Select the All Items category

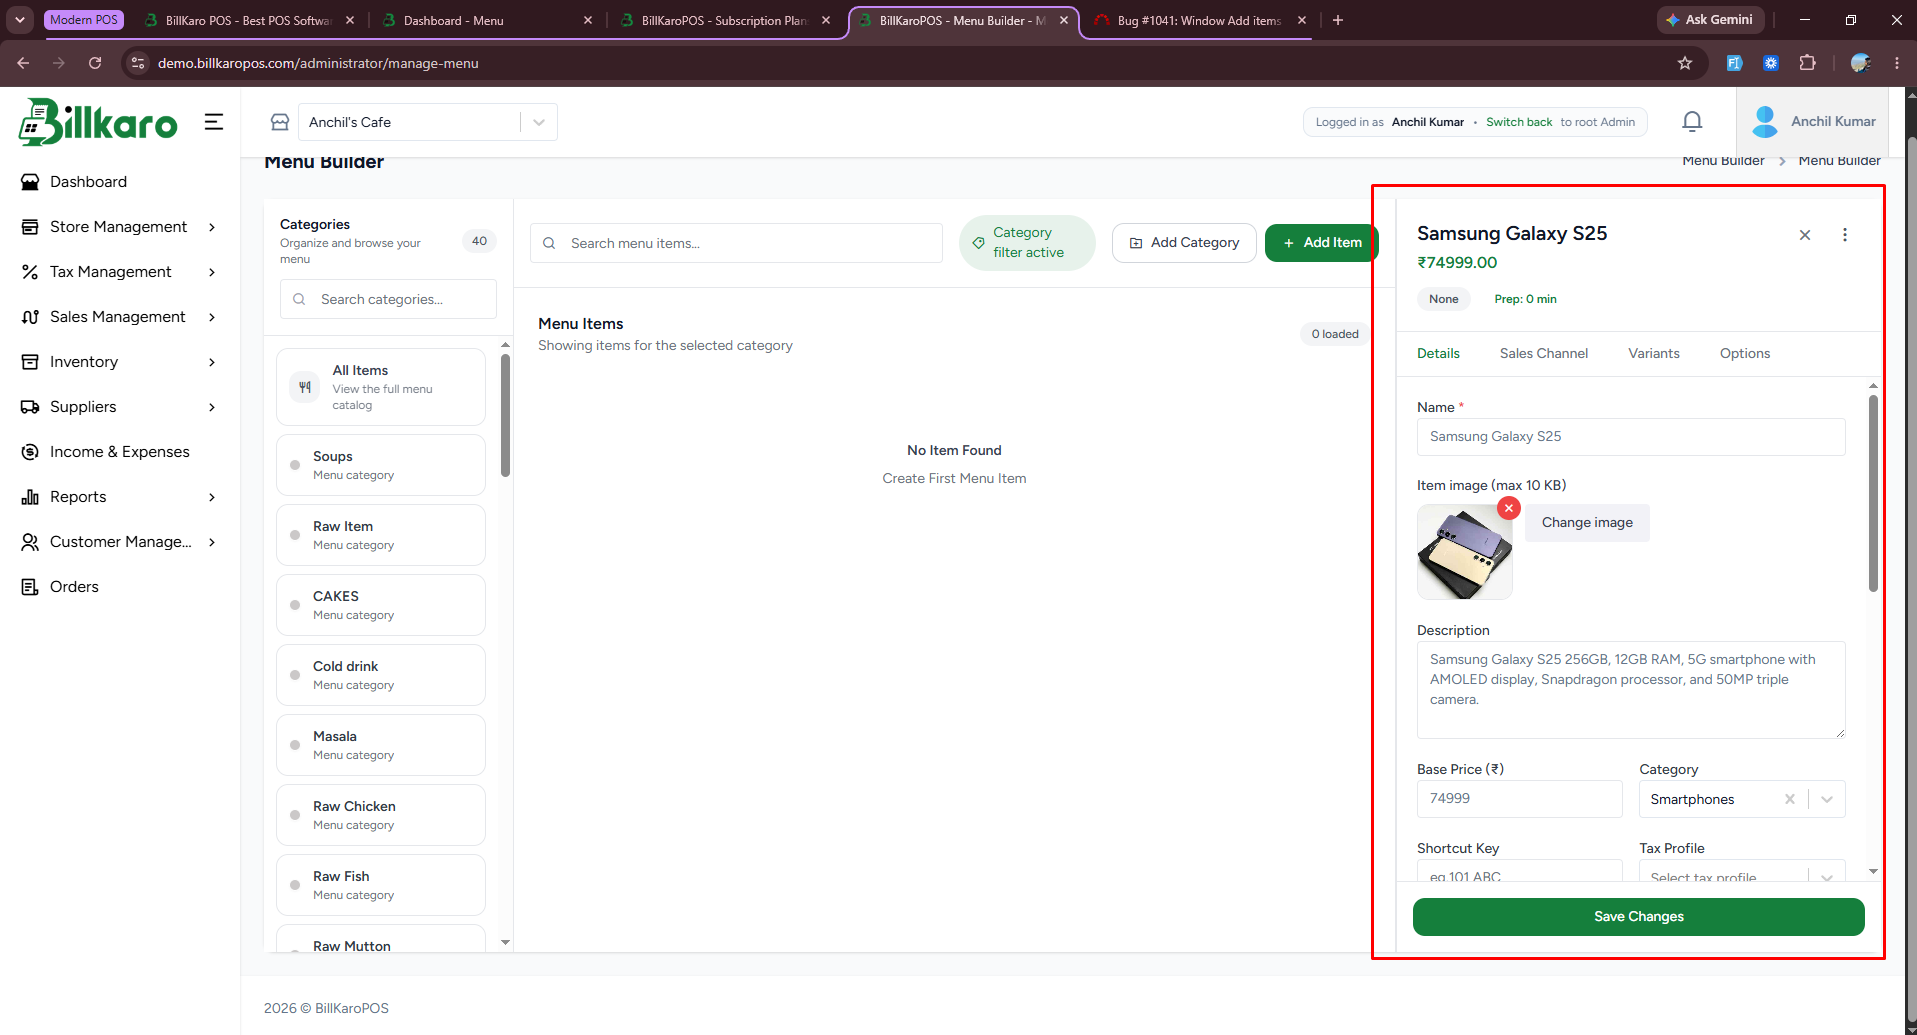(381, 387)
